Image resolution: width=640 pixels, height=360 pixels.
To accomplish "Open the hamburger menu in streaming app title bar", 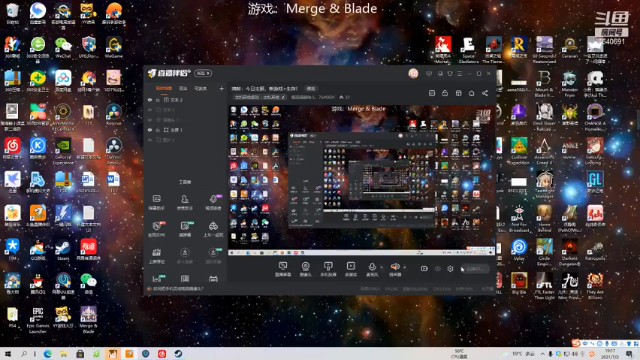I will pos(460,73).
